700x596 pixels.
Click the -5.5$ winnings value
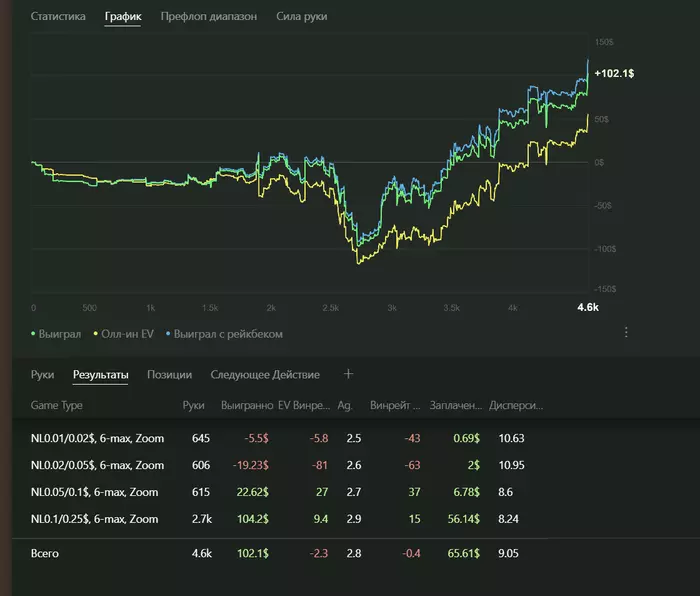(256, 438)
